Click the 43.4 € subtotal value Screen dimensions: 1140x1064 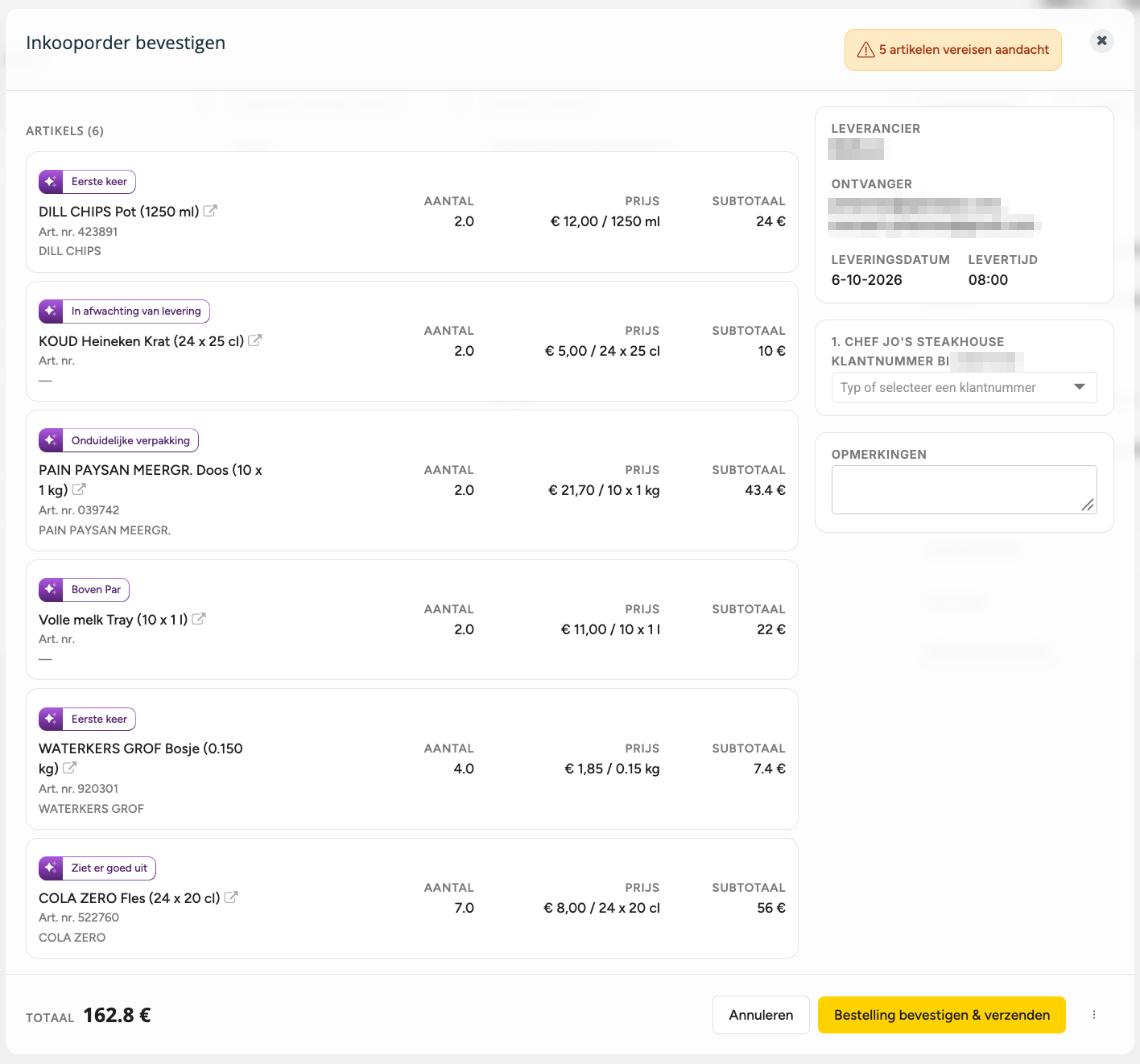point(765,490)
